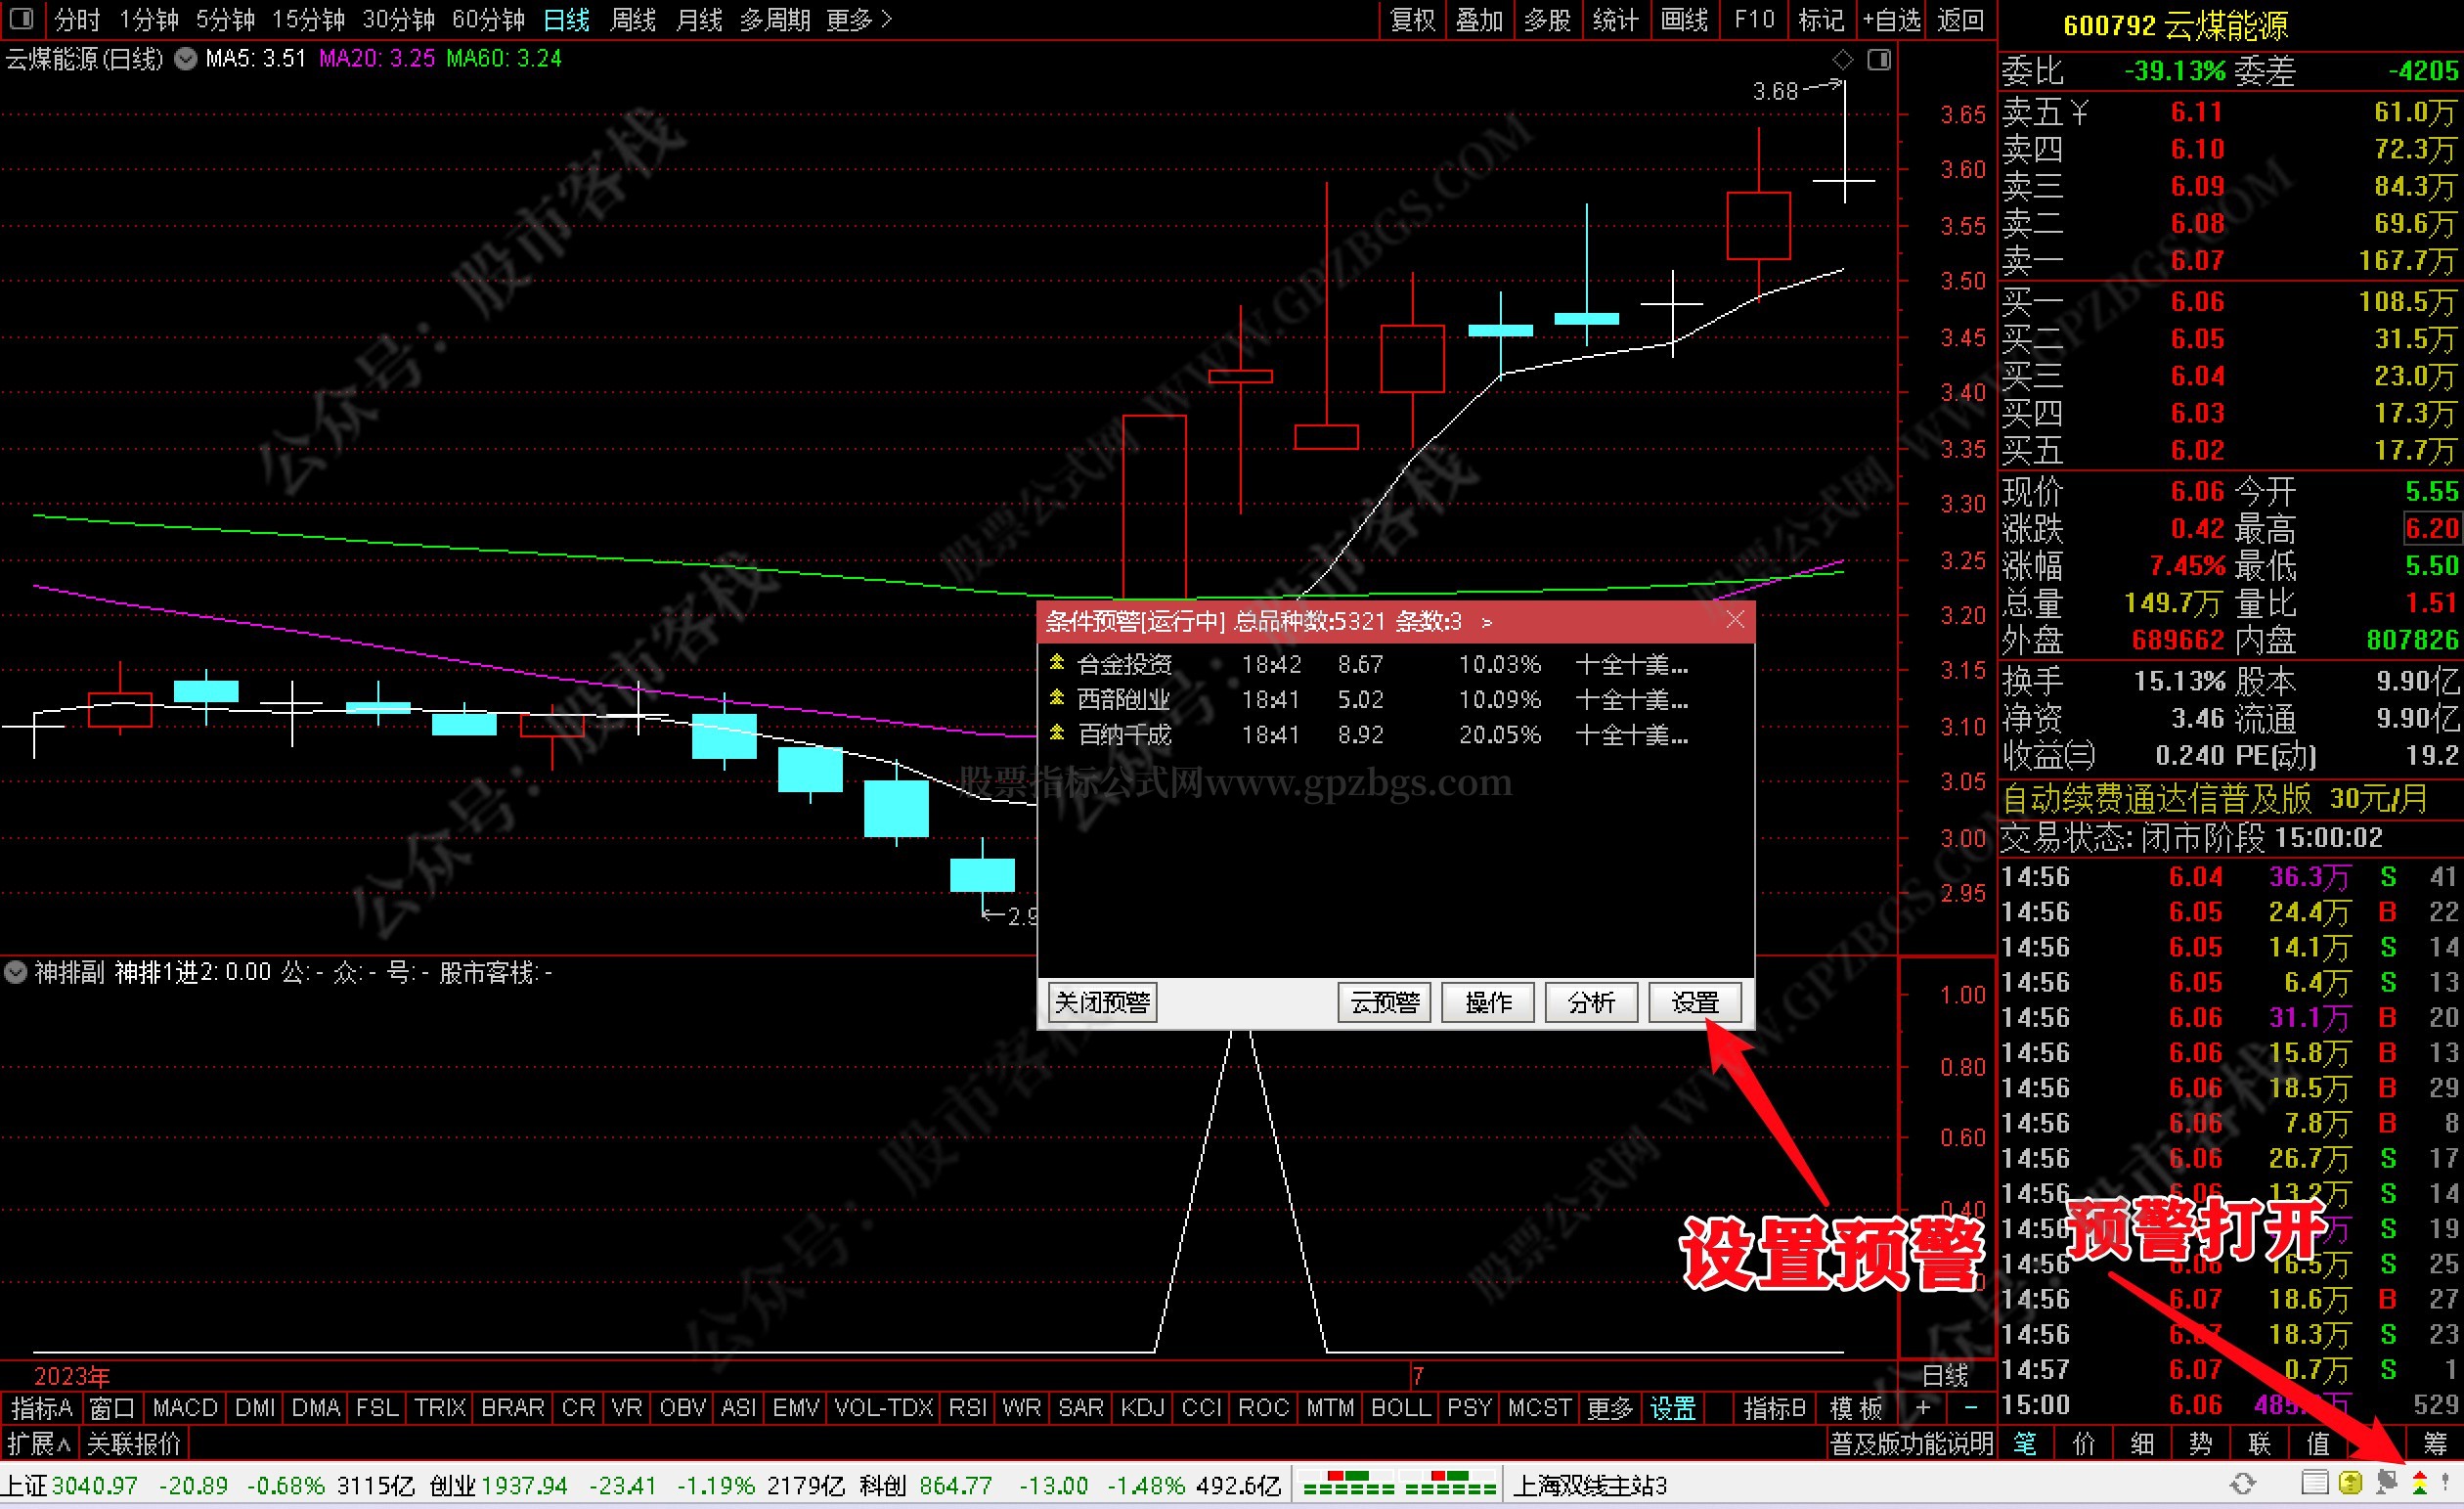Select the 15分钟 period tab
The width and height of the screenshot is (2464, 1509).
[308, 19]
